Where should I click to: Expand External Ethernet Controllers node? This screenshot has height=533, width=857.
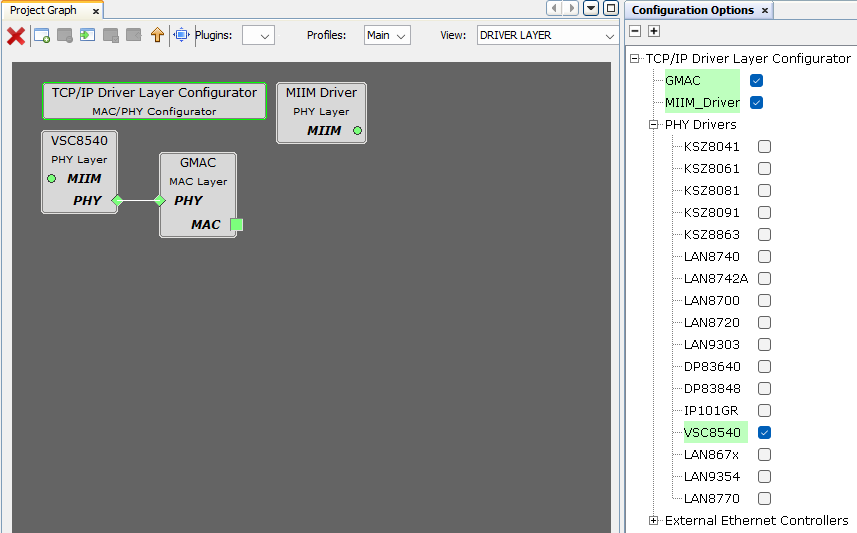click(x=653, y=520)
